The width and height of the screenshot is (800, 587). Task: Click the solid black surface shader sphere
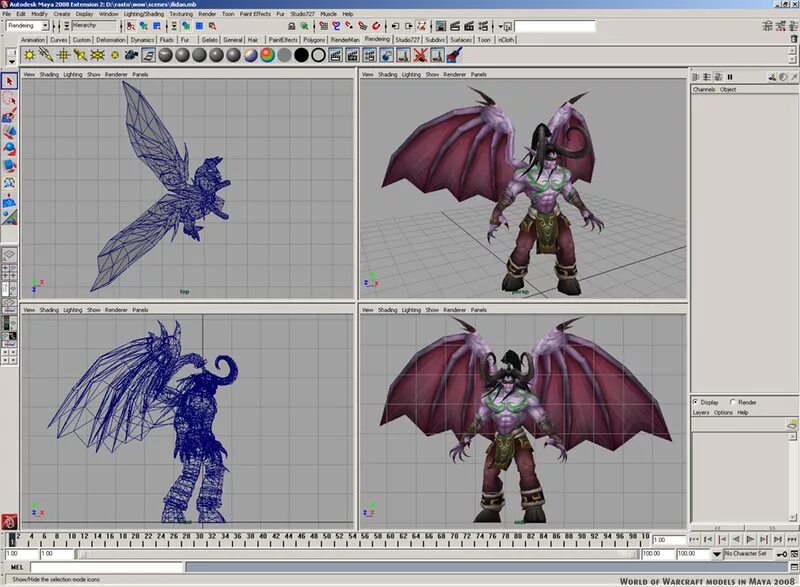pyautogui.click(x=302, y=55)
